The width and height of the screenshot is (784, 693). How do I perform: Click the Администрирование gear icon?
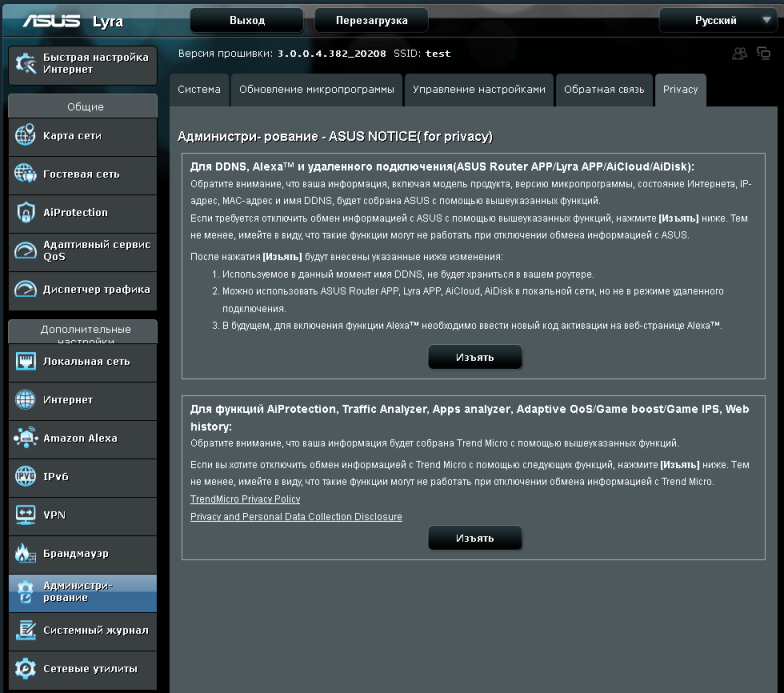coord(25,592)
